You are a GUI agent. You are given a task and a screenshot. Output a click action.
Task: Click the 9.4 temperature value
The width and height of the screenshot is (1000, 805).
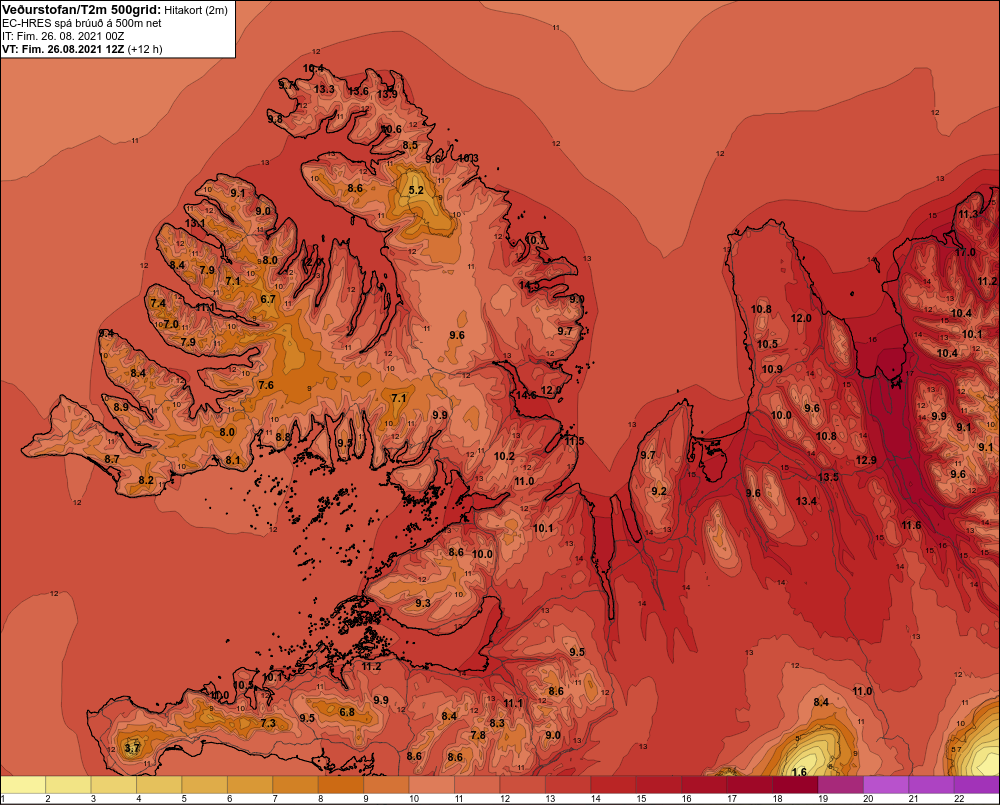point(107,333)
